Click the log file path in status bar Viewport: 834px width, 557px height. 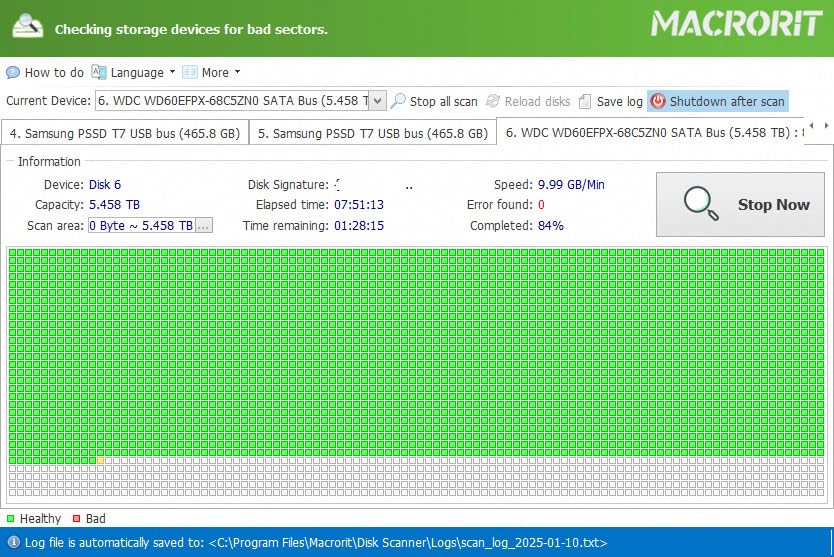click(408, 543)
